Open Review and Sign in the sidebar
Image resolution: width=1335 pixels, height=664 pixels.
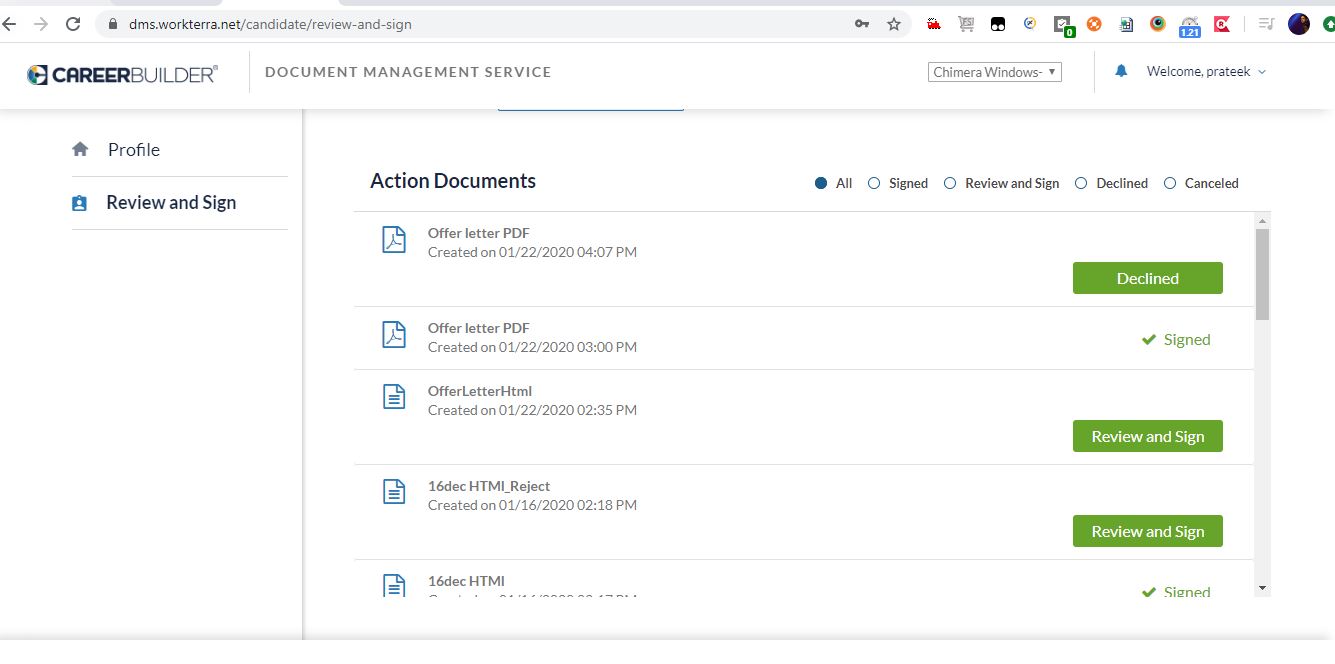(x=171, y=203)
